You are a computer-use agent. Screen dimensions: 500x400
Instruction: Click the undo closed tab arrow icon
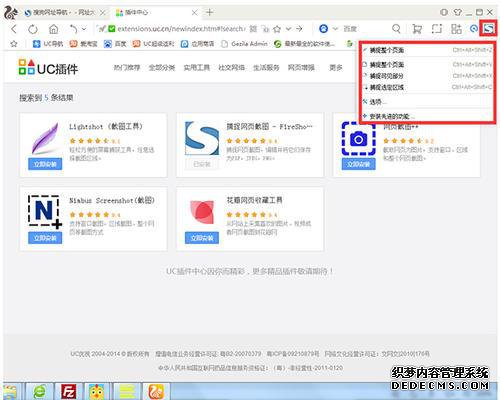tap(73, 29)
